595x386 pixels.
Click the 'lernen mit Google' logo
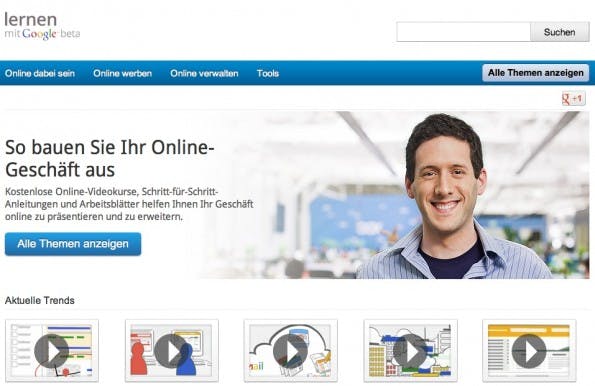pos(42,26)
